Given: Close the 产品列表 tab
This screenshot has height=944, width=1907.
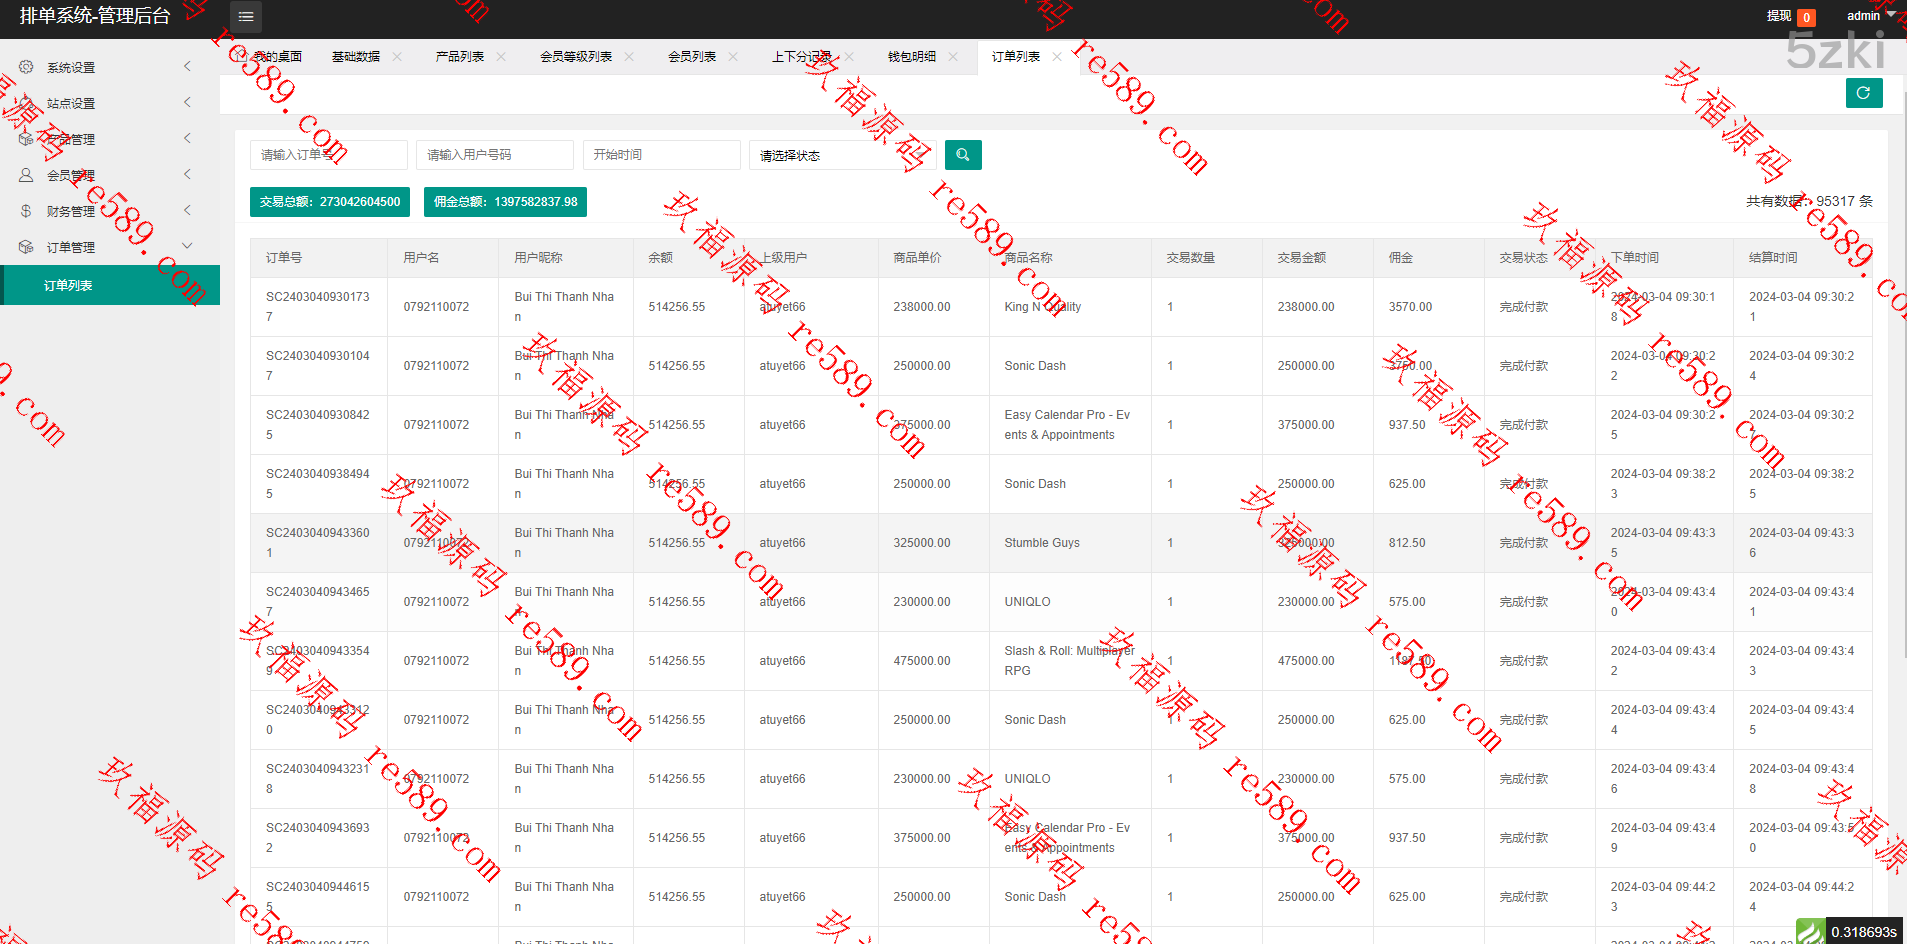Looking at the screenshot, I should (501, 57).
